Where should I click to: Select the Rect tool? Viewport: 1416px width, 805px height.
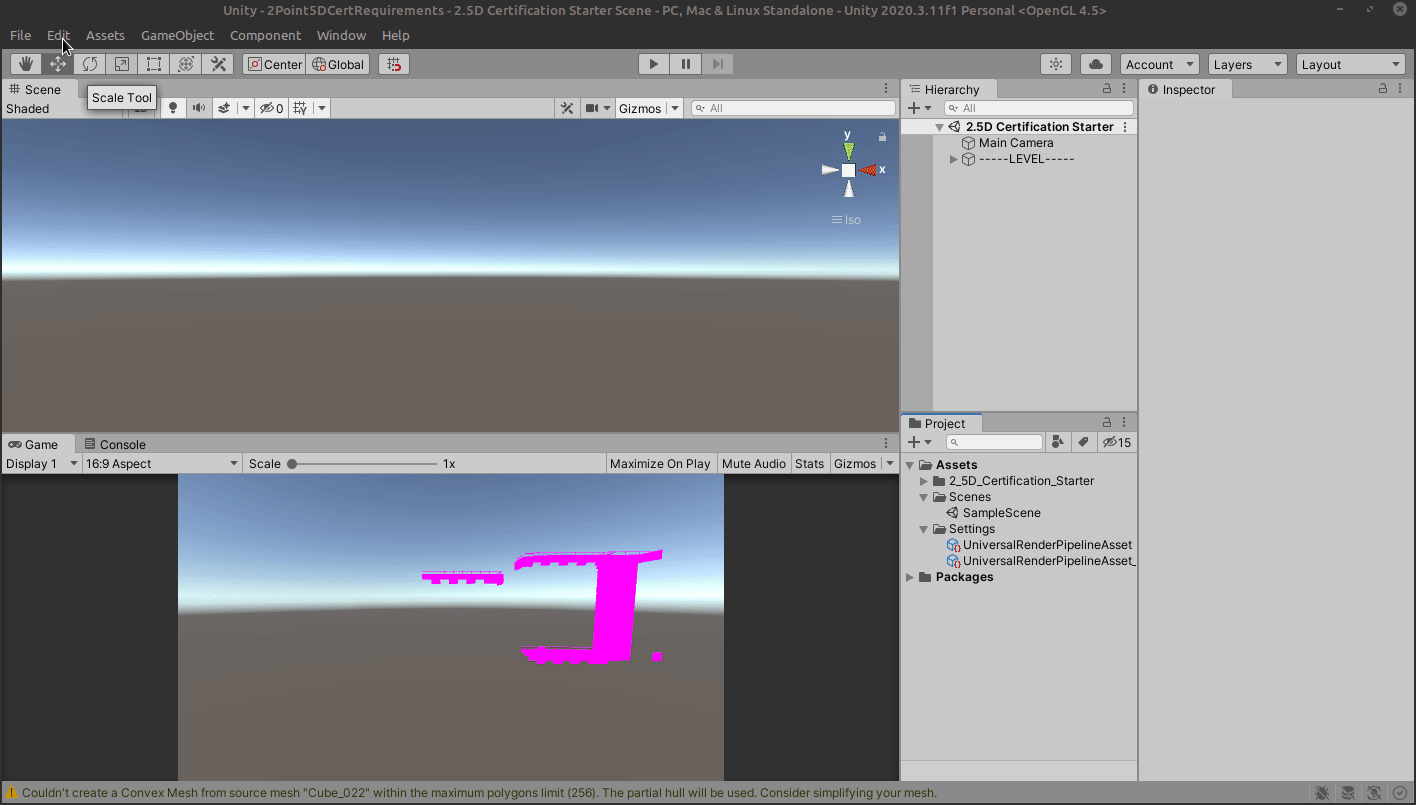[154, 64]
